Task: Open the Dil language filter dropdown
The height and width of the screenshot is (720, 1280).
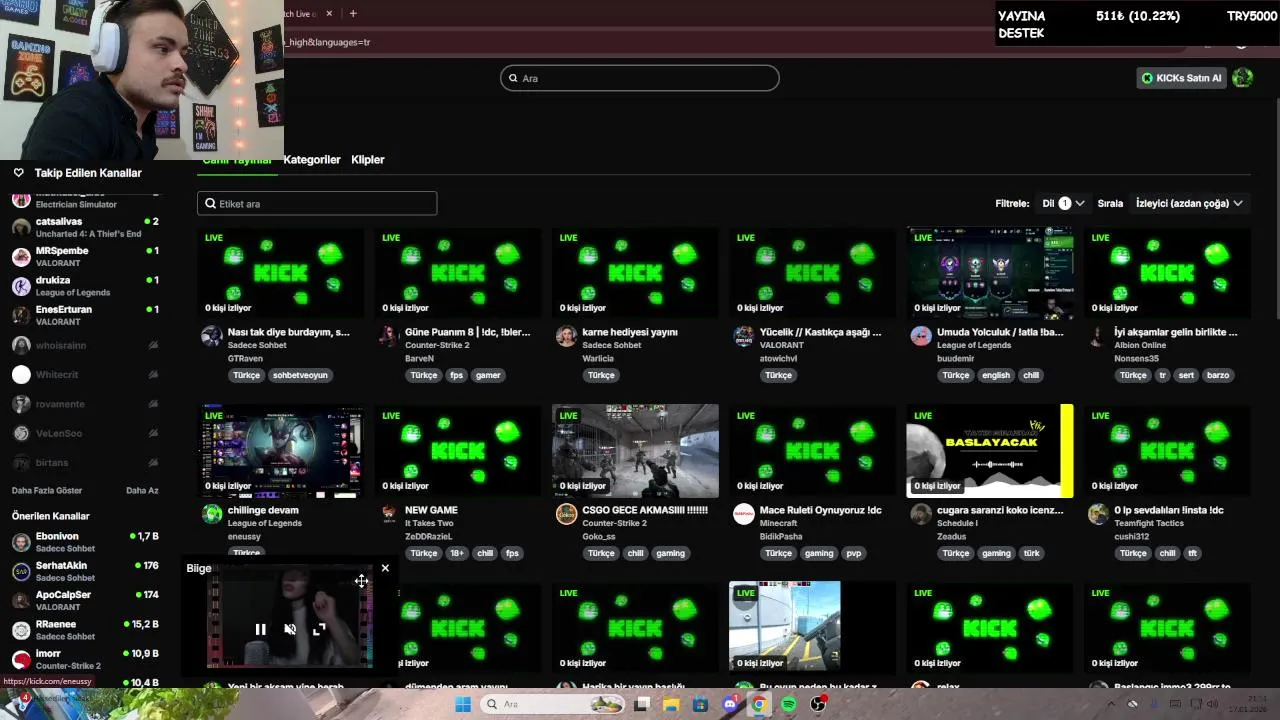Action: (x=1063, y=203)
